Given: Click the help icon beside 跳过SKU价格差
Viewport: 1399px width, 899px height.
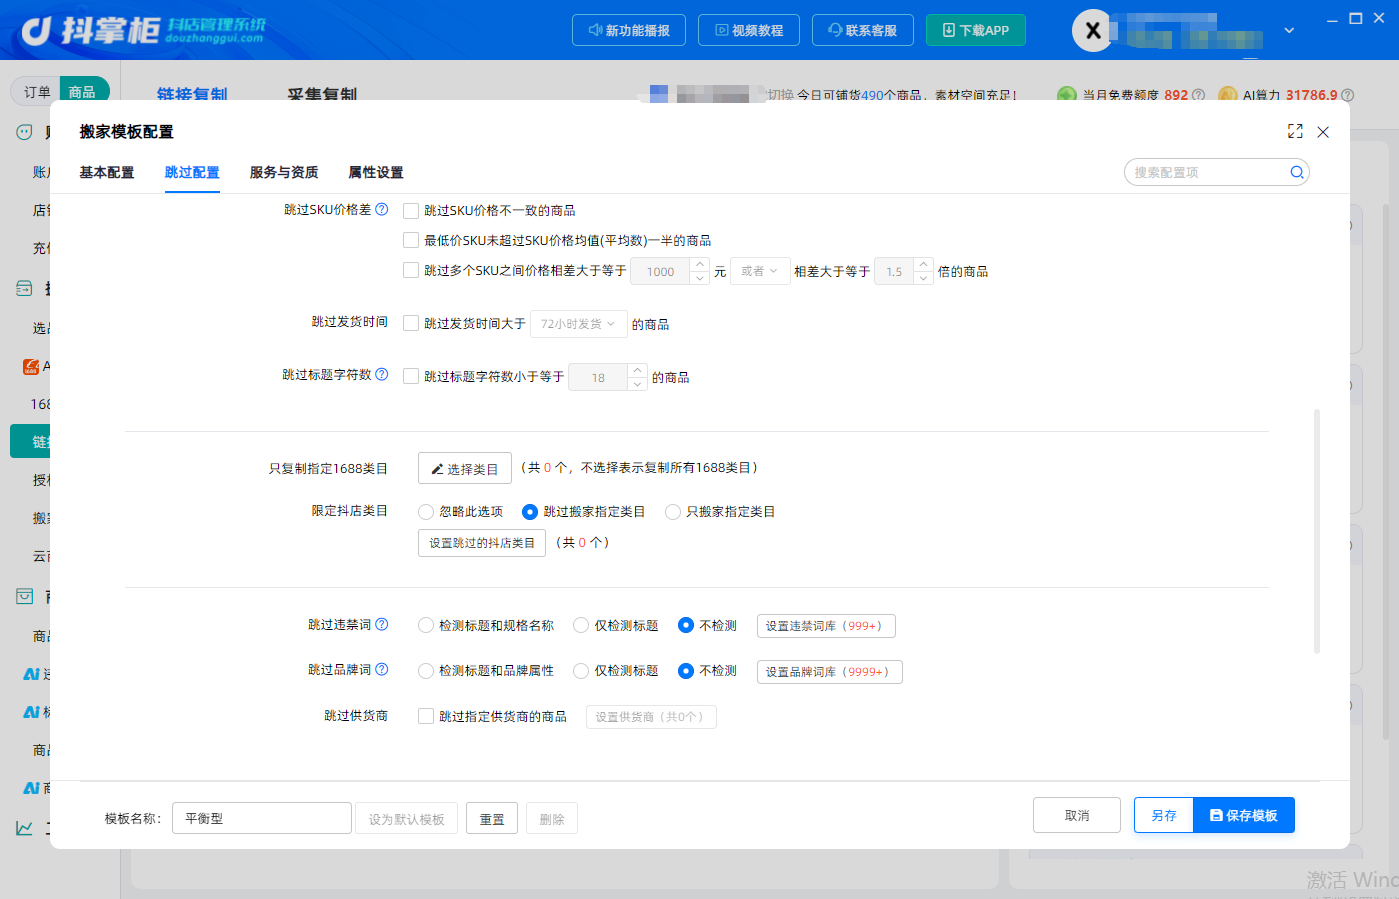Looking at the screenshot, I should [x=381, y=209].
